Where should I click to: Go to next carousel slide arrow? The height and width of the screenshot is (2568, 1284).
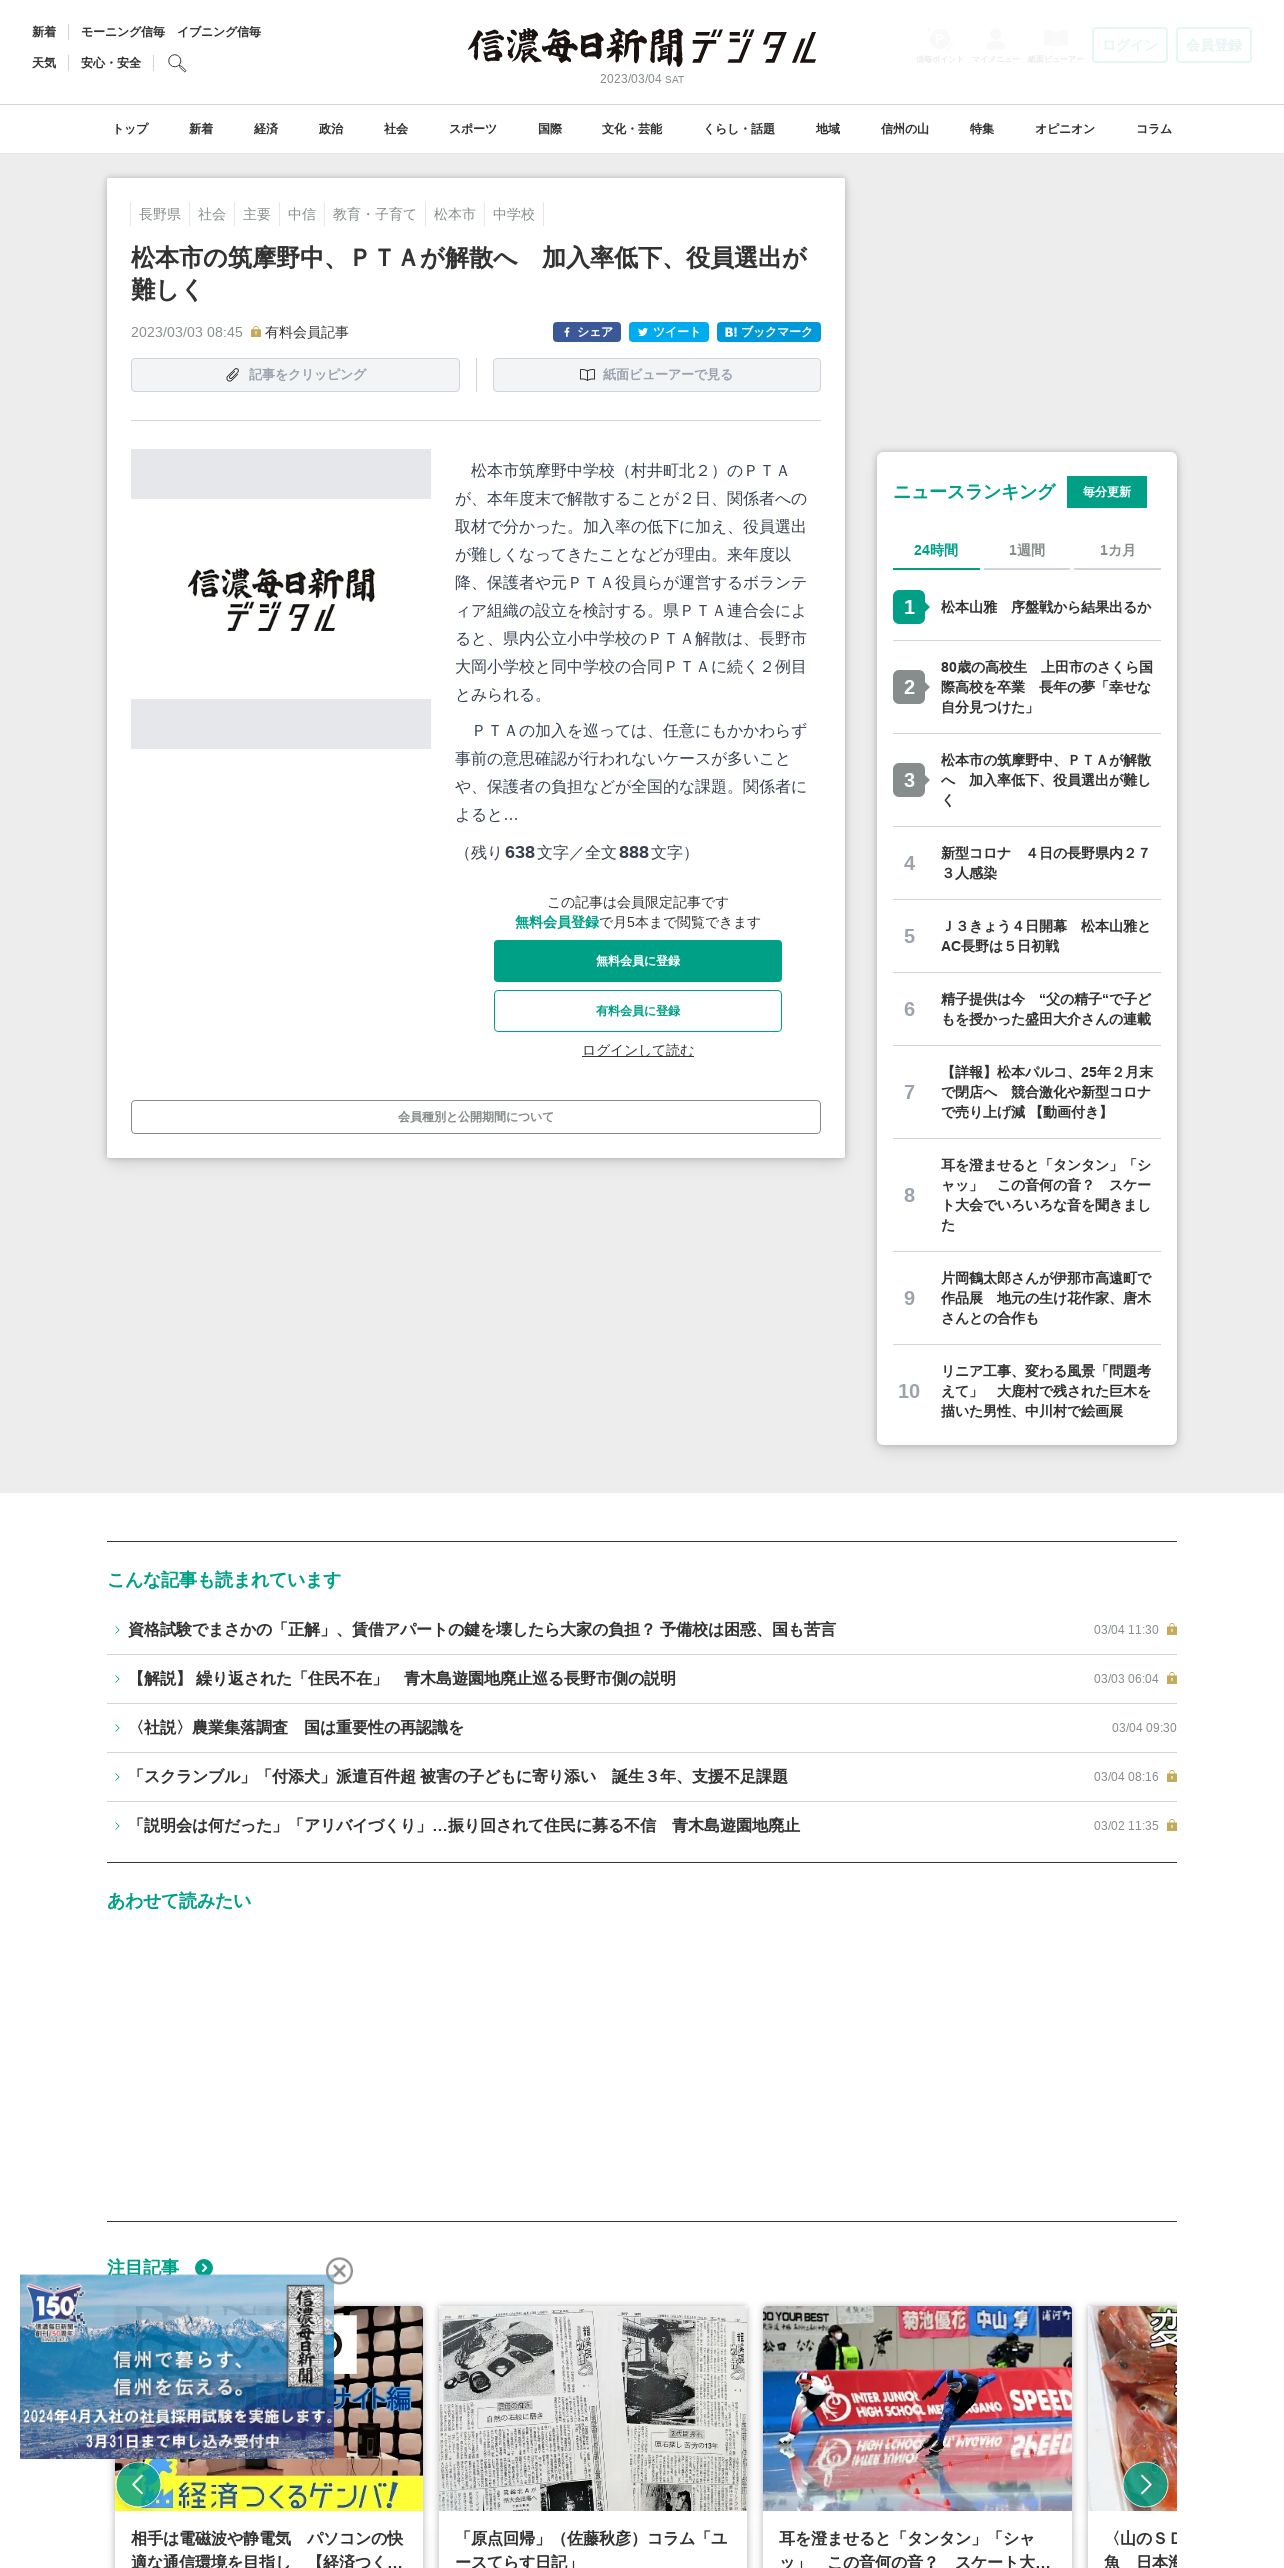point(1146,2484)
